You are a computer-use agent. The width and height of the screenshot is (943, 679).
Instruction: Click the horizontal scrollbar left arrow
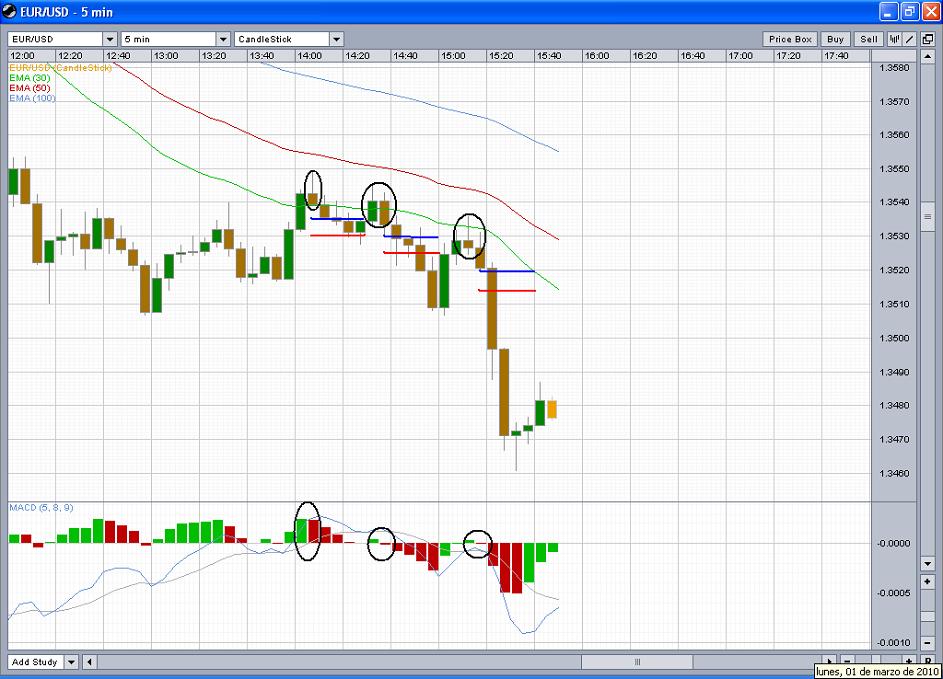pos(90,662)
